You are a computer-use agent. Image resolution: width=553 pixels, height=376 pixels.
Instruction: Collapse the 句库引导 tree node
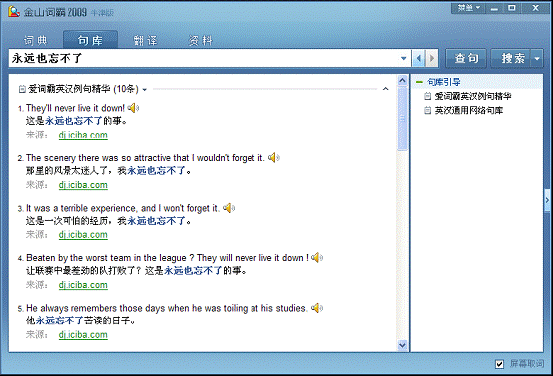(419, 82)
